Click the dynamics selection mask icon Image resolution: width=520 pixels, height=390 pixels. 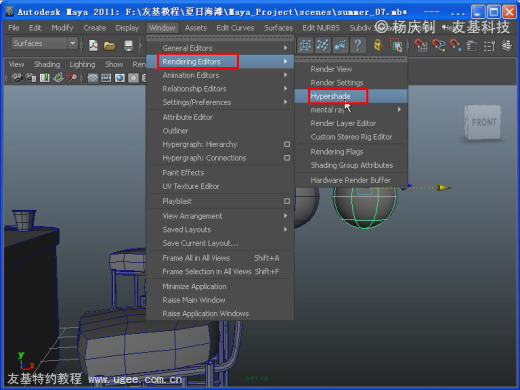(340, 45)
